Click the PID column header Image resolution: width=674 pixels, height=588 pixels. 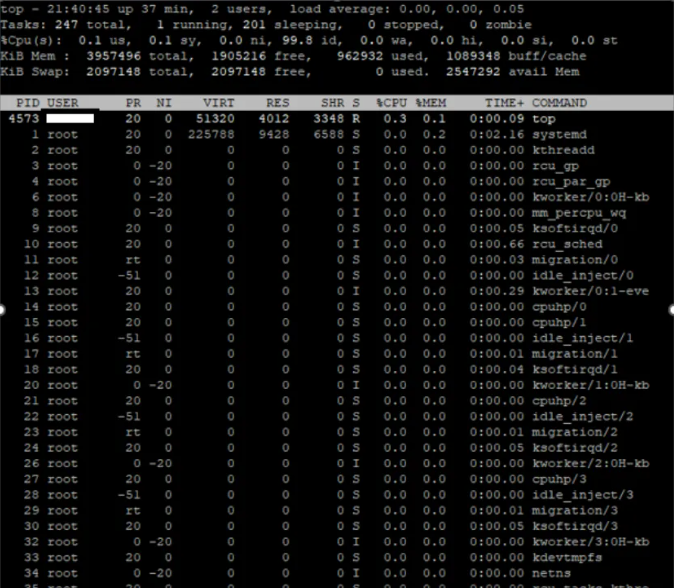coord(28,103)
